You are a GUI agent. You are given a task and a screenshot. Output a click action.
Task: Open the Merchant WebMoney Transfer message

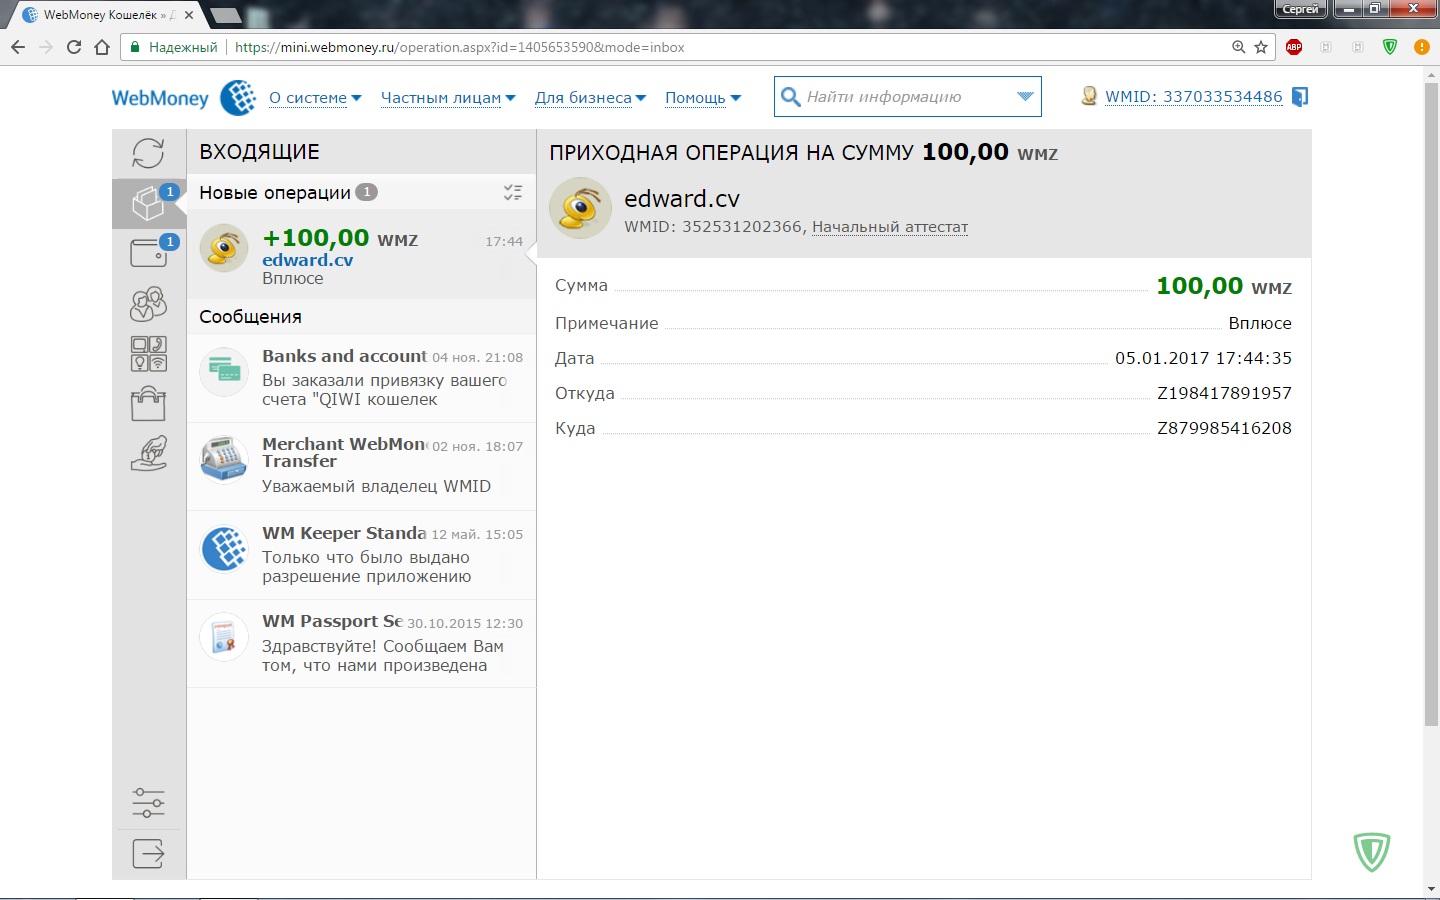[361, 466]
